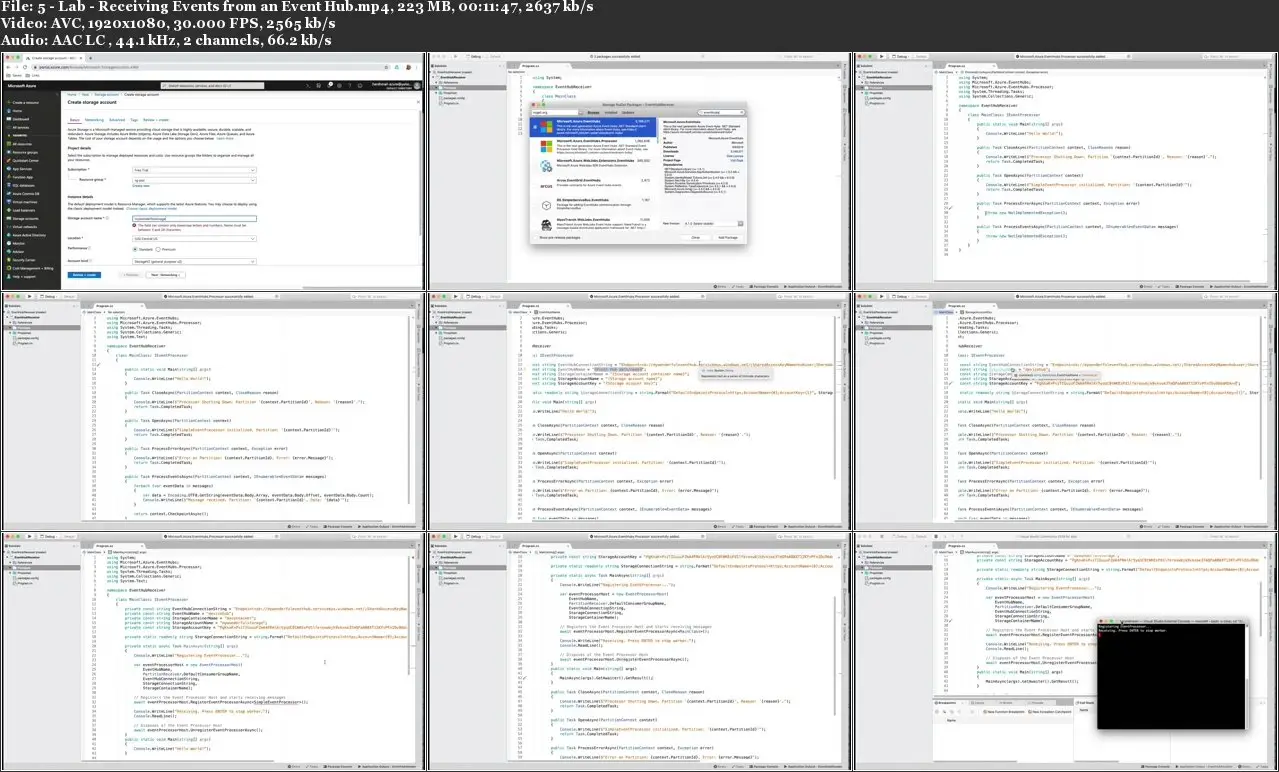This screenshot has height=772, width=1279.
Task: Select the Standard performance radio in Azure frame
Action: click(135, 249)
